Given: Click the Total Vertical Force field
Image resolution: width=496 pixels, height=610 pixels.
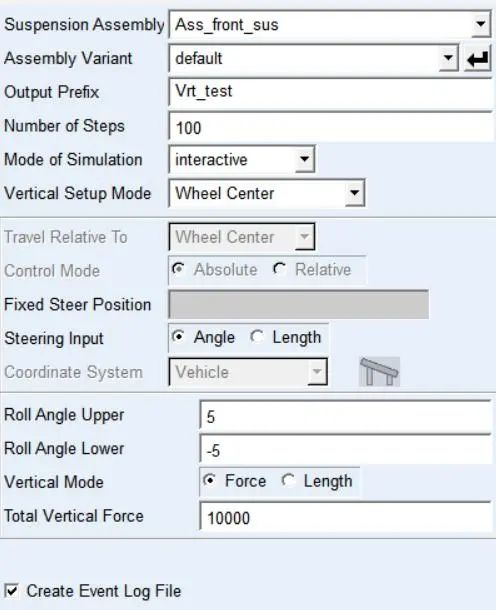Looking at the screenshot, I should pos(346,517).
